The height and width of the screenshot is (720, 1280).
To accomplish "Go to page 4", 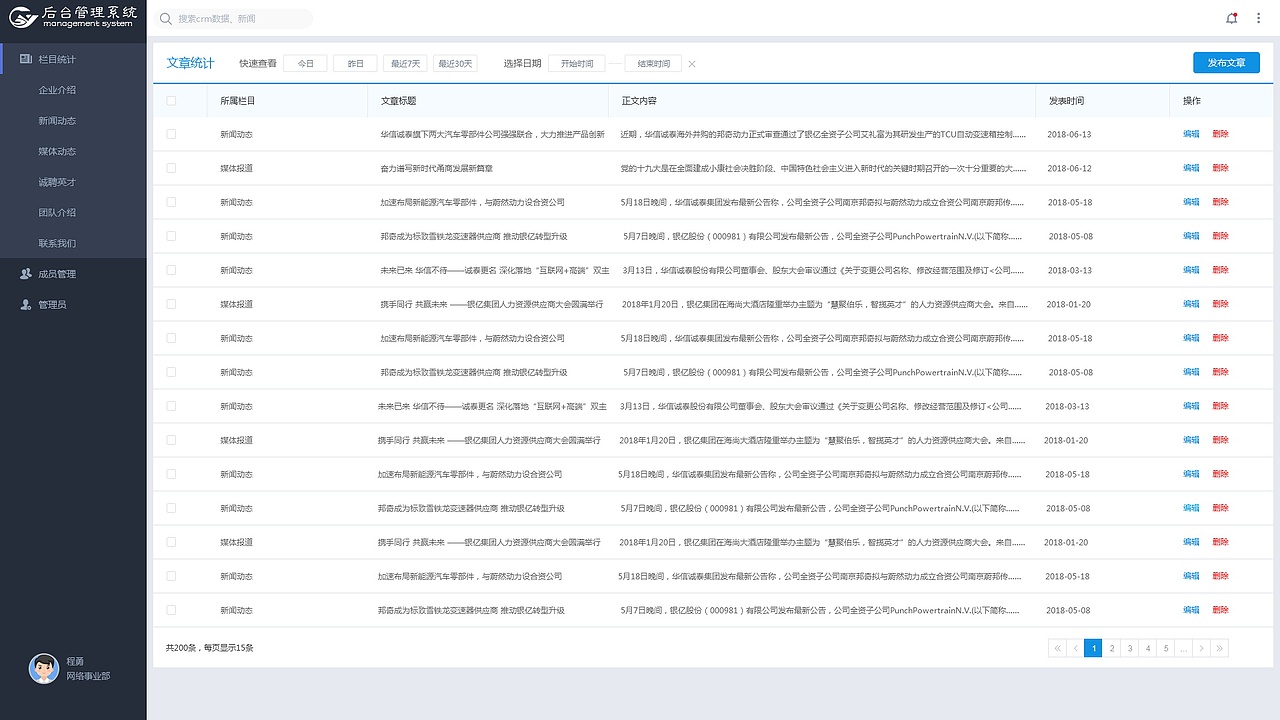I will click(x=1148, y=648).
